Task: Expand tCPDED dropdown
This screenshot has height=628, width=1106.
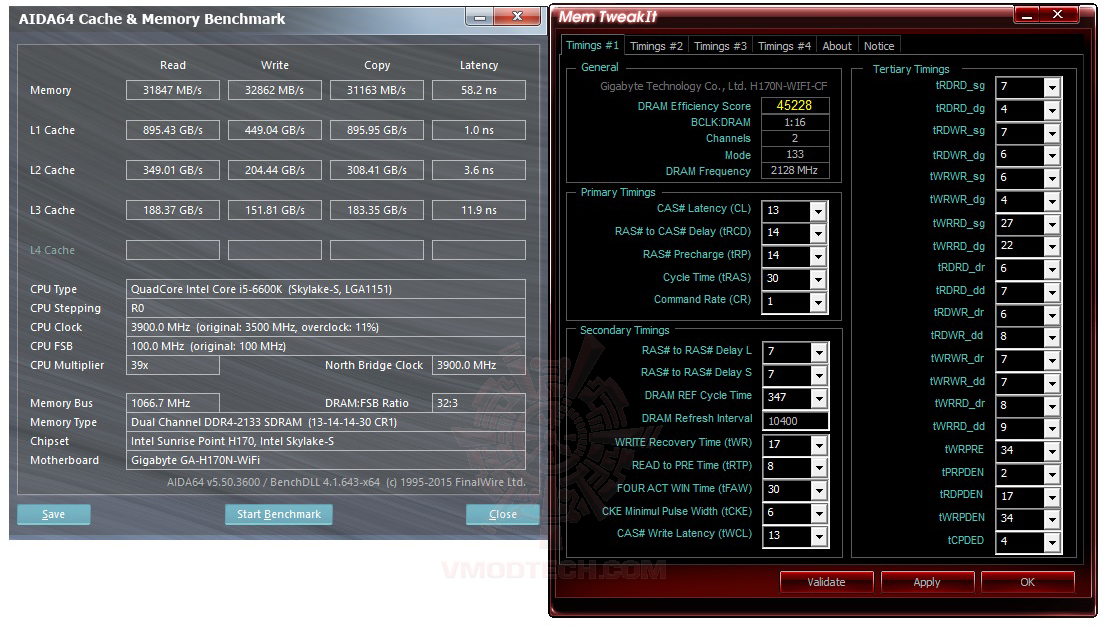Action: tap(1052, 543)
